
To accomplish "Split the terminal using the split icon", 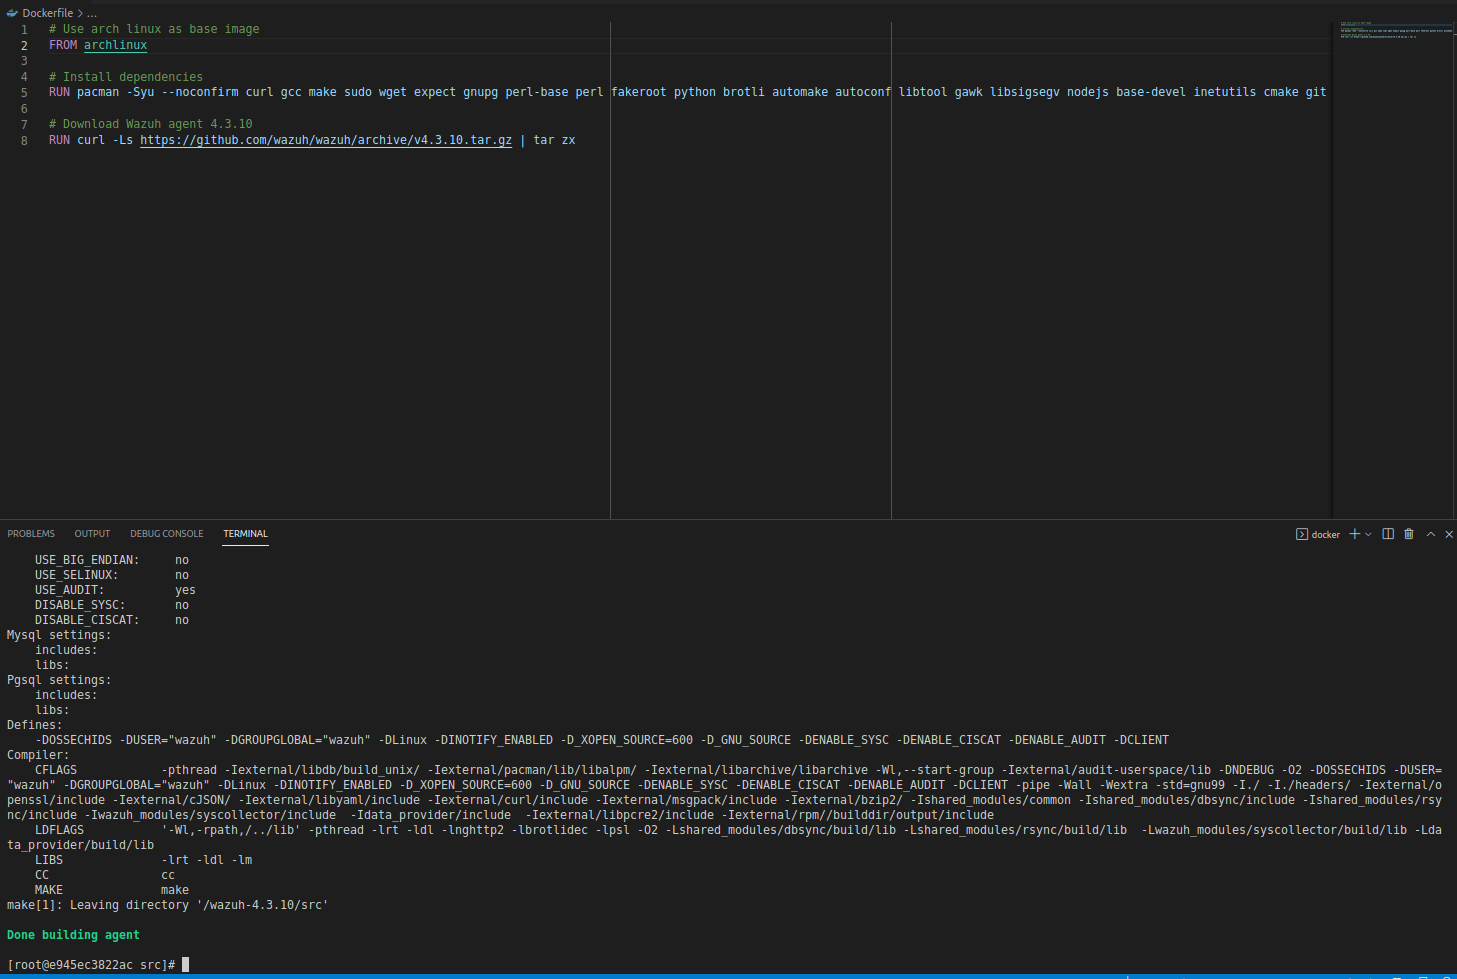I will [x=1387, y=533].
